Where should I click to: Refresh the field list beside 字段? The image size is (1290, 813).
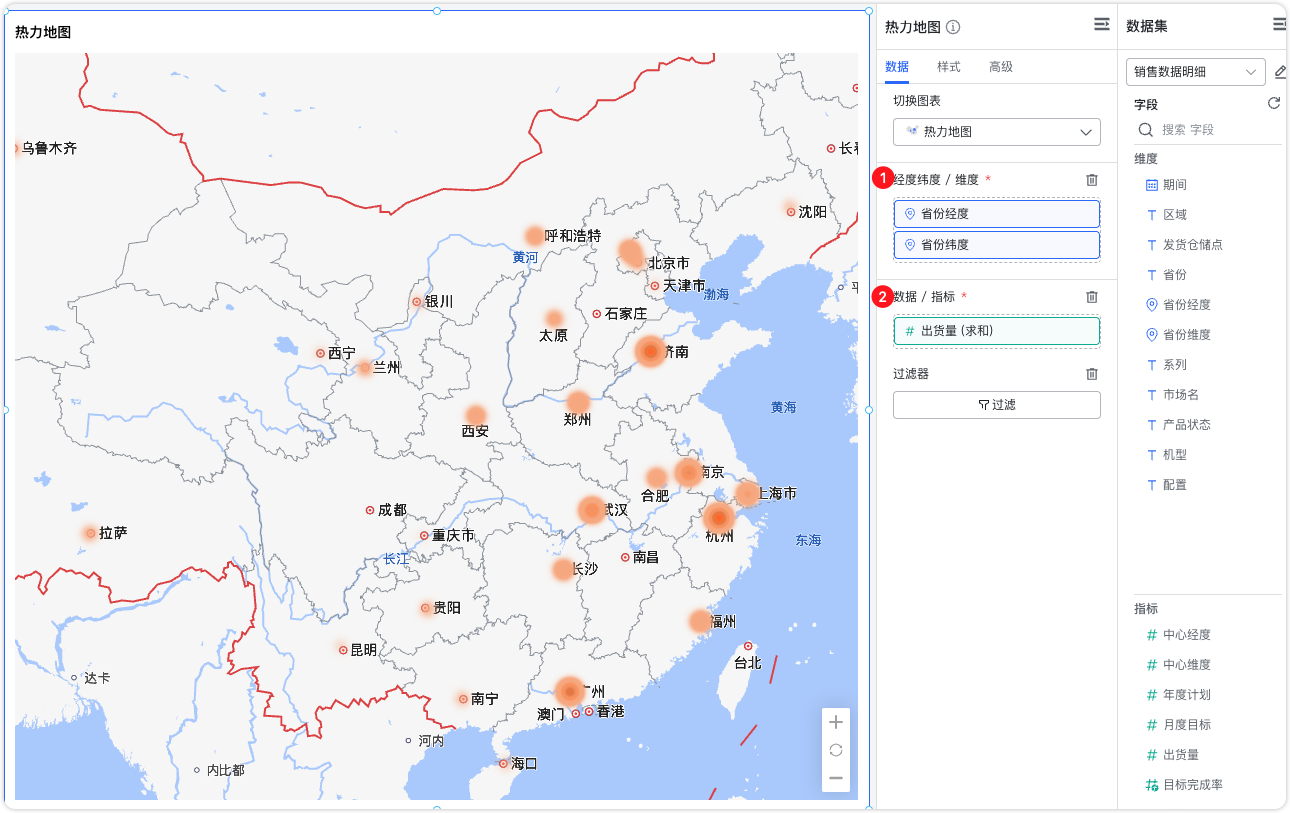[x=1273, y=102]
